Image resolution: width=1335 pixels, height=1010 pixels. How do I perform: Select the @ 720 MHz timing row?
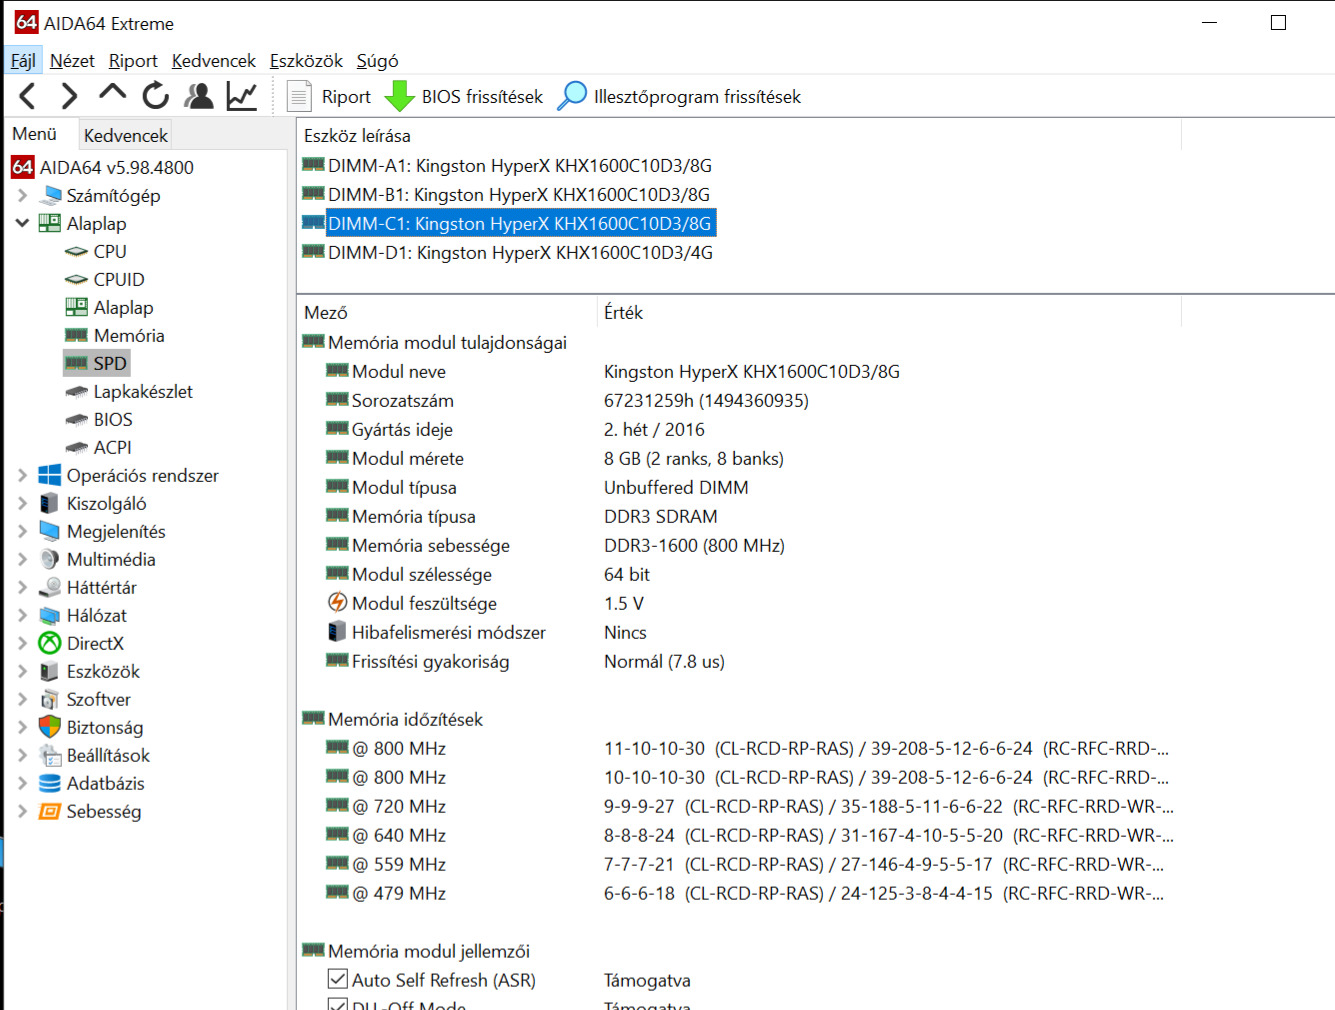pyautogui.click(x=740, y=806)
